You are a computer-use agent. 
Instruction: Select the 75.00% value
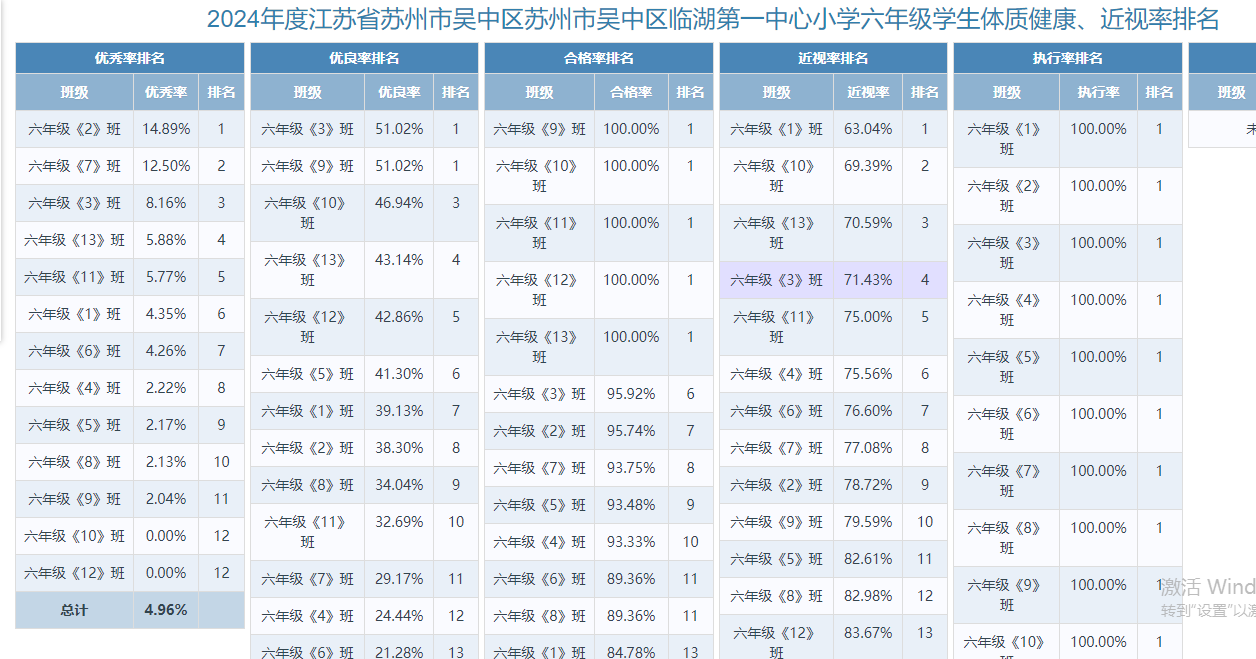(x=868, y=317)
